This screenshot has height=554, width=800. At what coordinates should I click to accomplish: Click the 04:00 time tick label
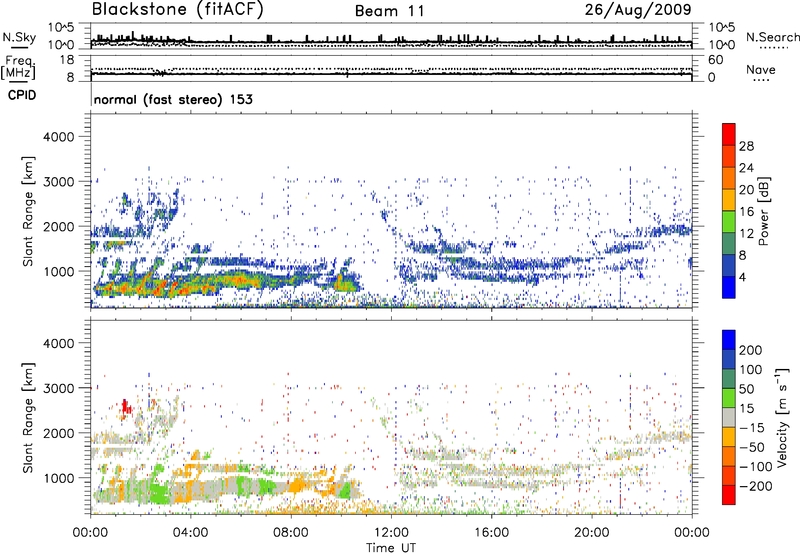pos(191,533)
